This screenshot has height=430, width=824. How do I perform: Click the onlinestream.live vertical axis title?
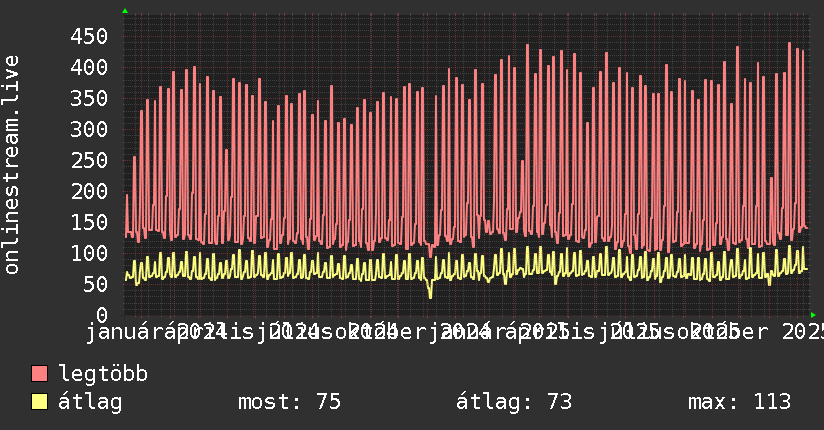[x=11, y=165]
